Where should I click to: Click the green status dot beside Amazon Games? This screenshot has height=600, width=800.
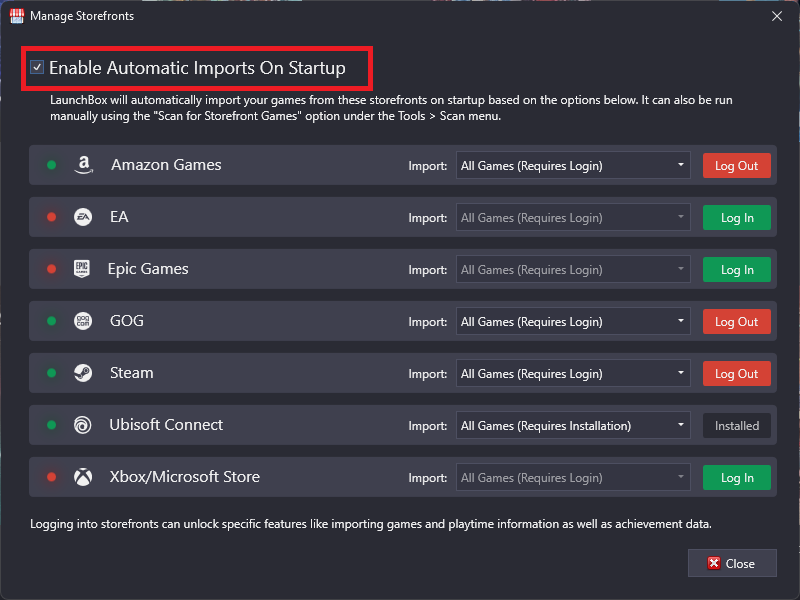52,165
